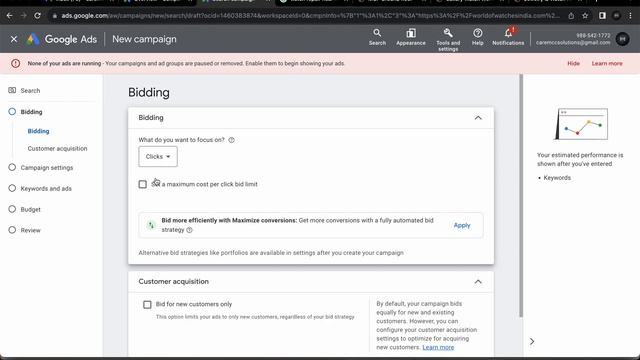Image resolution: width=640 pixels, height=360 pixels.
Task: Open Tools and settings wrench
Action: pos(448,40)
